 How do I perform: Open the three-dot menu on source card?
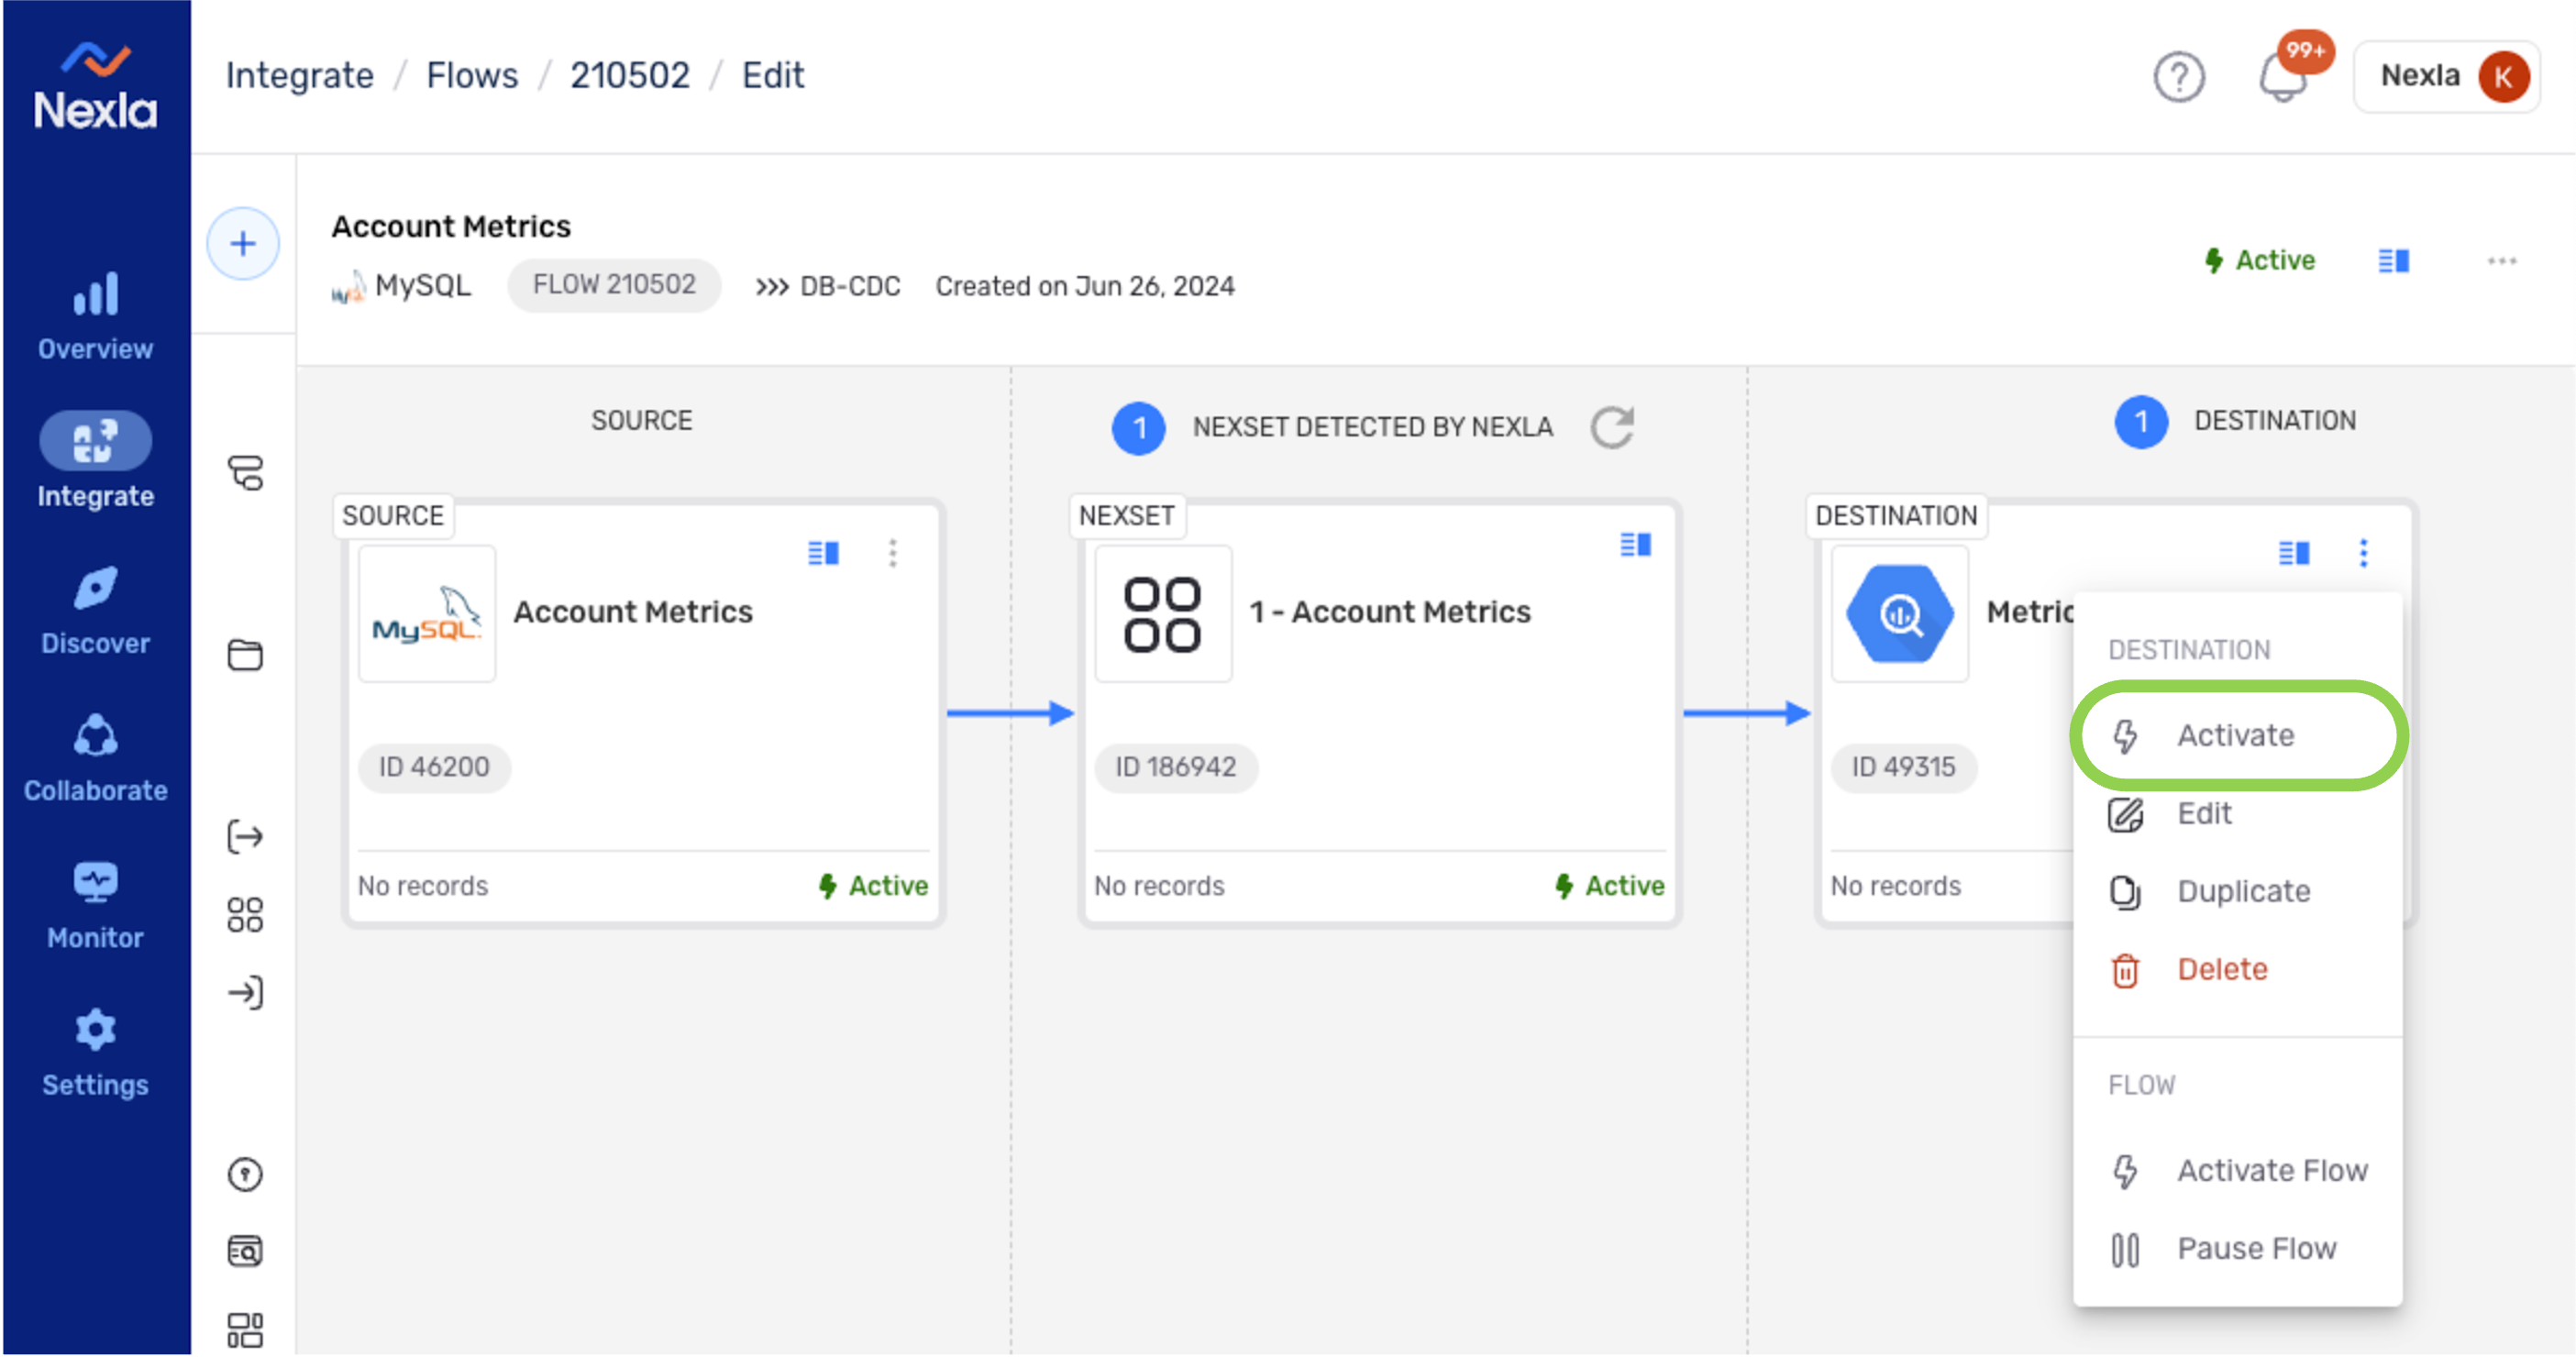(893, 553)
